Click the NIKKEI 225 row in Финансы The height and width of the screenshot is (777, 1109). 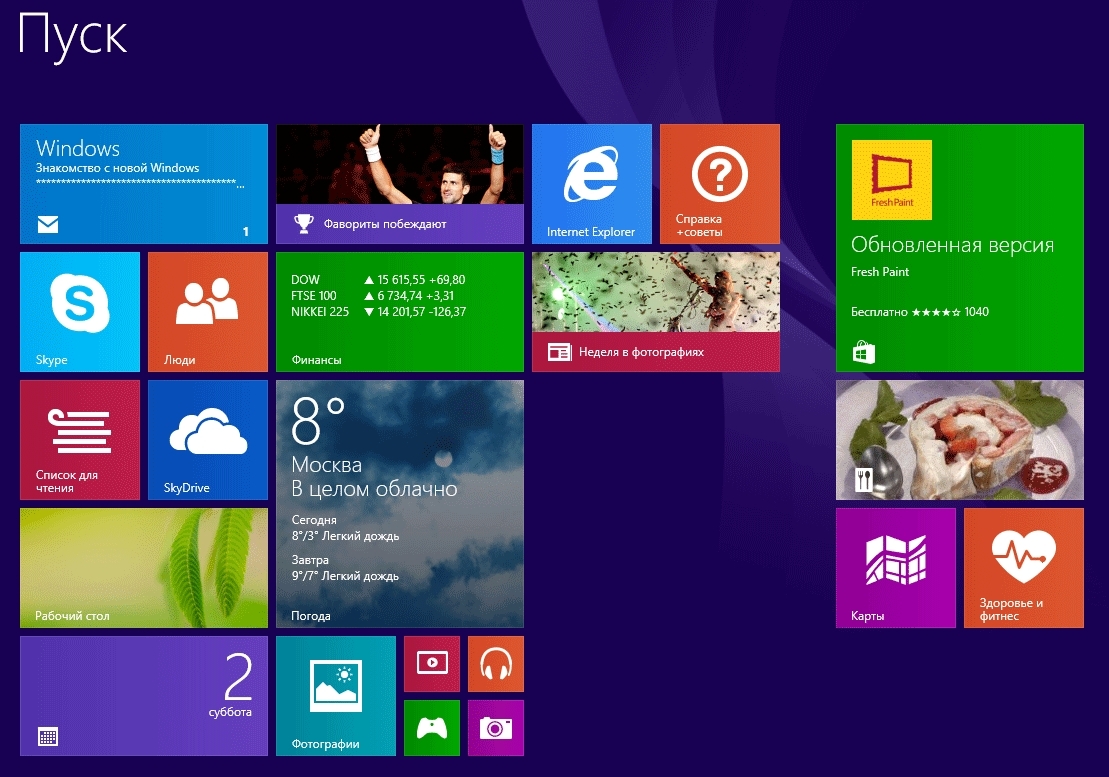tap(378, 312)
